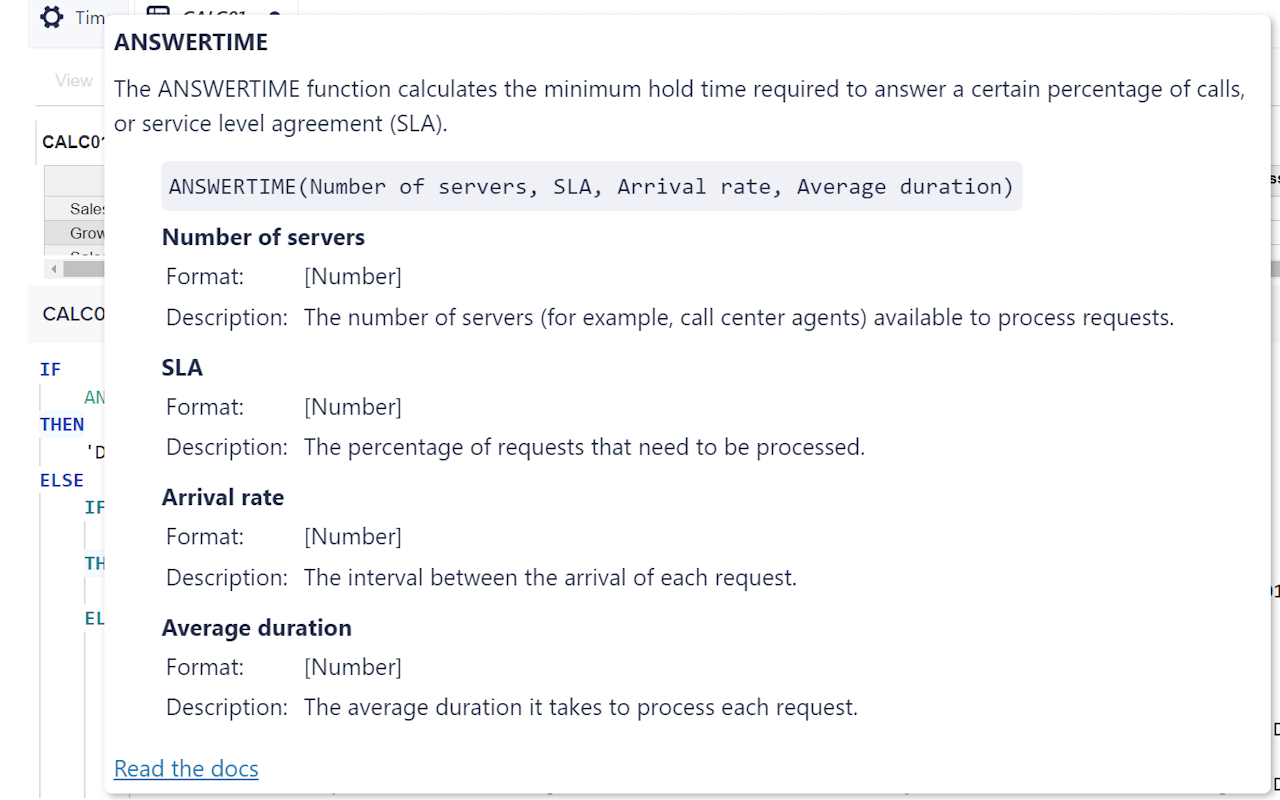Click the ELSE keyword in the formula
This screenshot has height=800, width=1280.
(61, 480)
